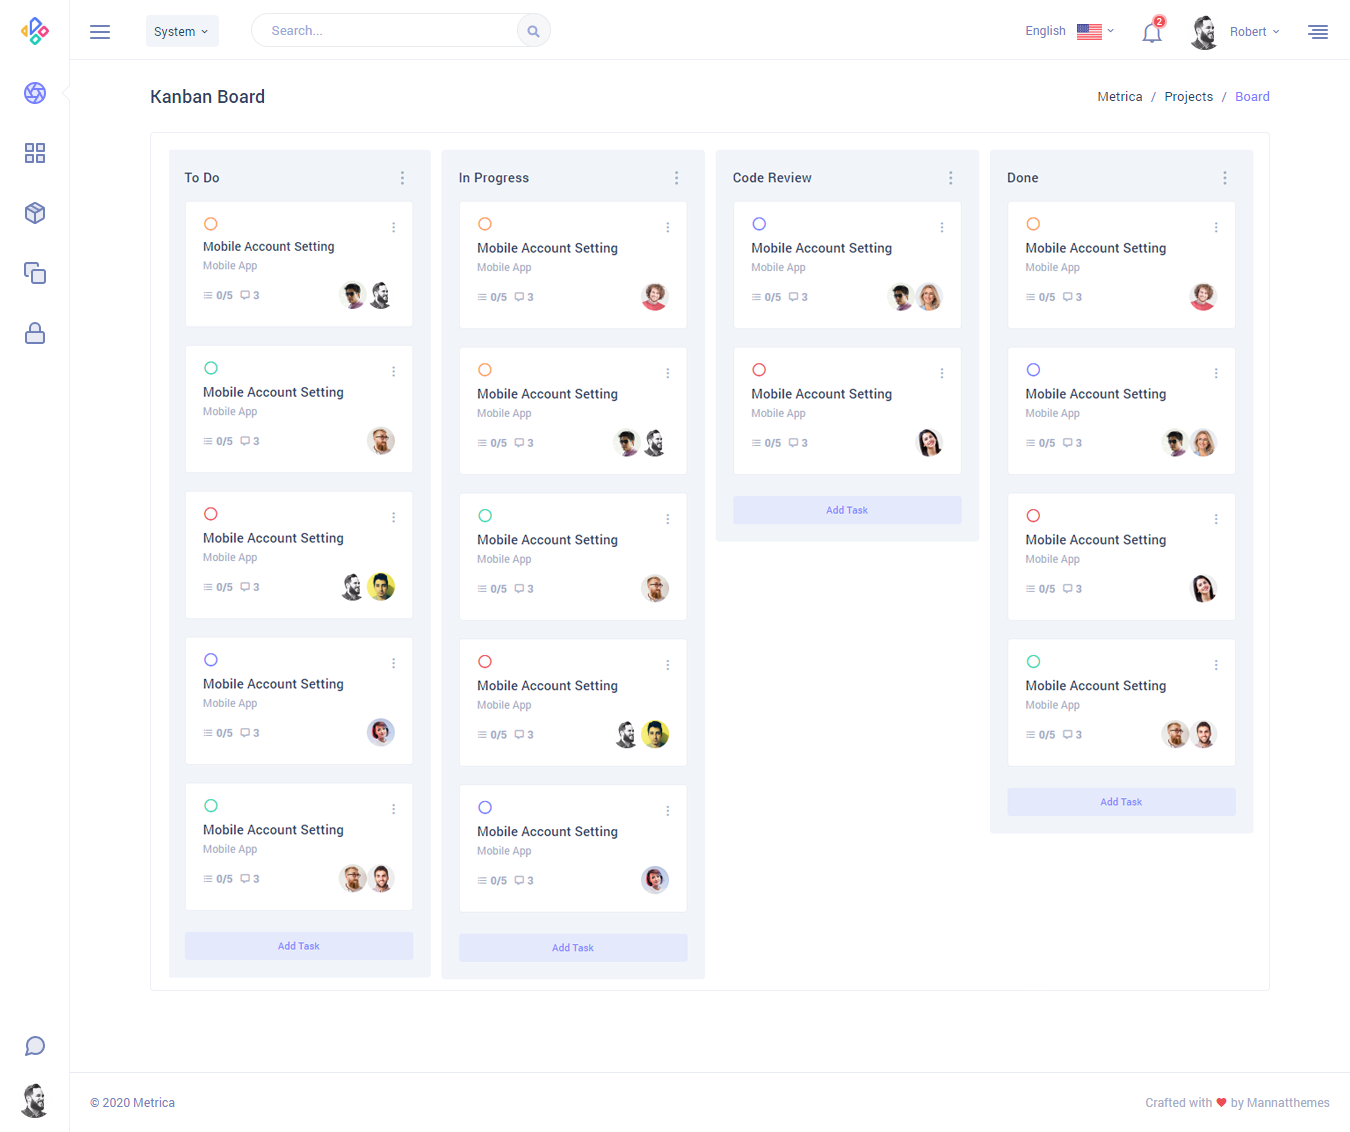1350x1132 pixels.
Task: Toggle orange status circle on first To Do card
Action: tap(211, 224)
